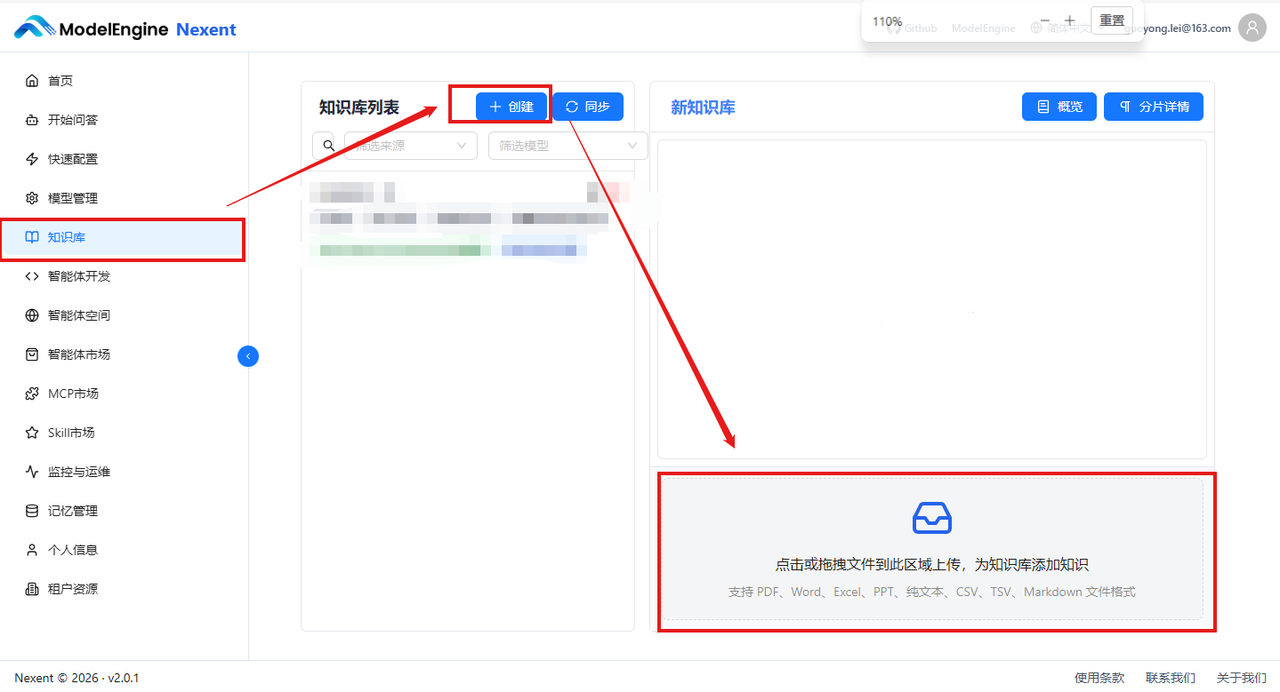Select the 知识库 sidebar item
This screenshot has height=692, width=1280.
click(x=124, y=238)
